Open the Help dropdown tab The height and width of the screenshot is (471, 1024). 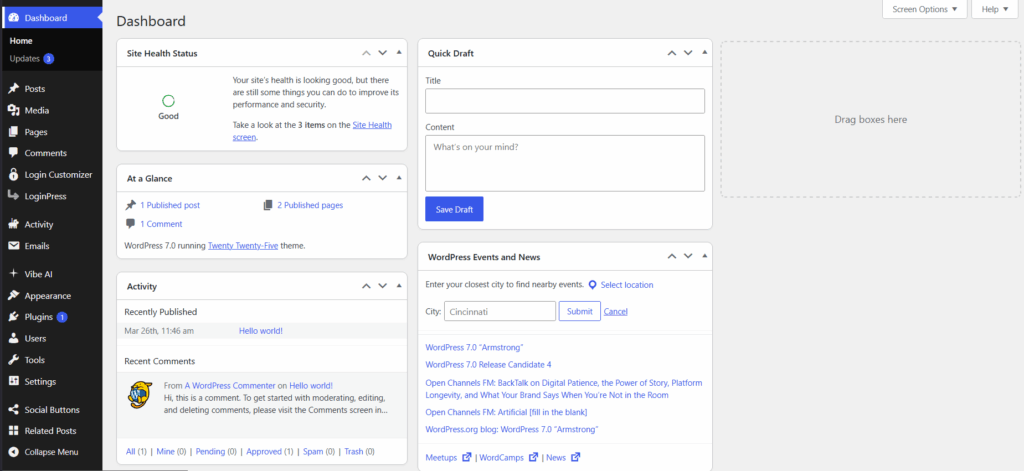tap(995, 9)
